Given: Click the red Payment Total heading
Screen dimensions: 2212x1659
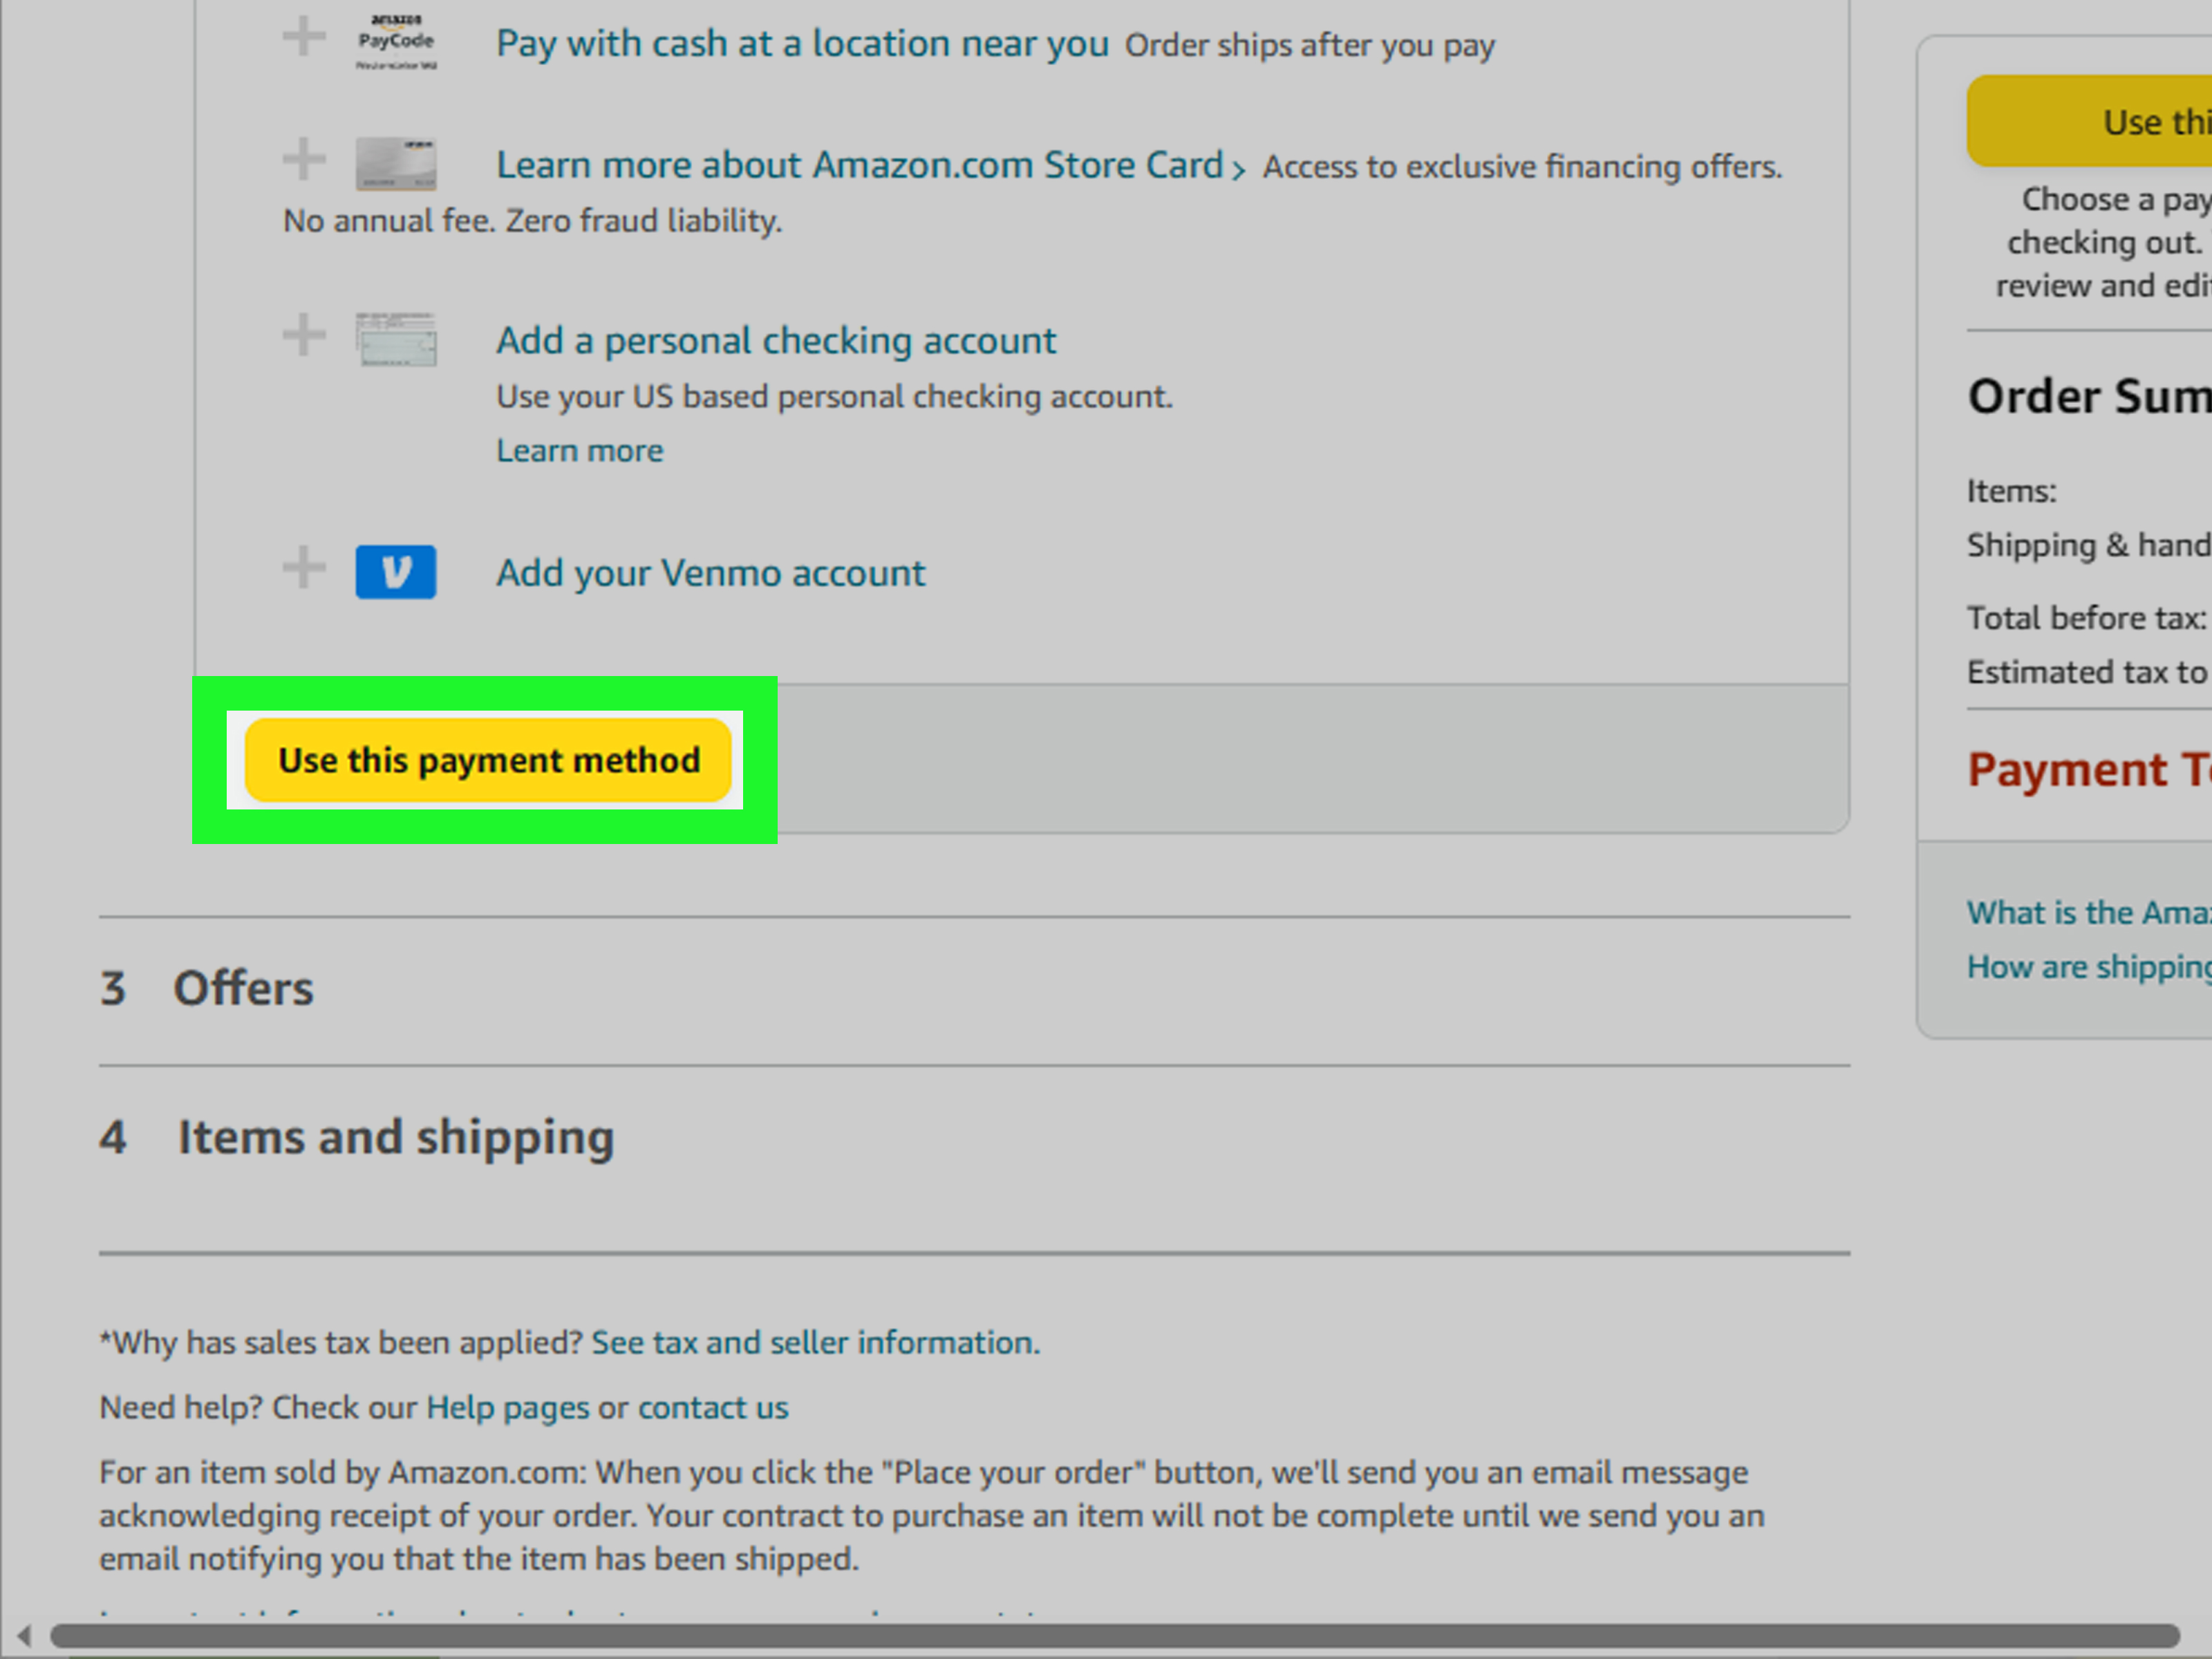Looking at the screenshot, I should (2090, 769).
